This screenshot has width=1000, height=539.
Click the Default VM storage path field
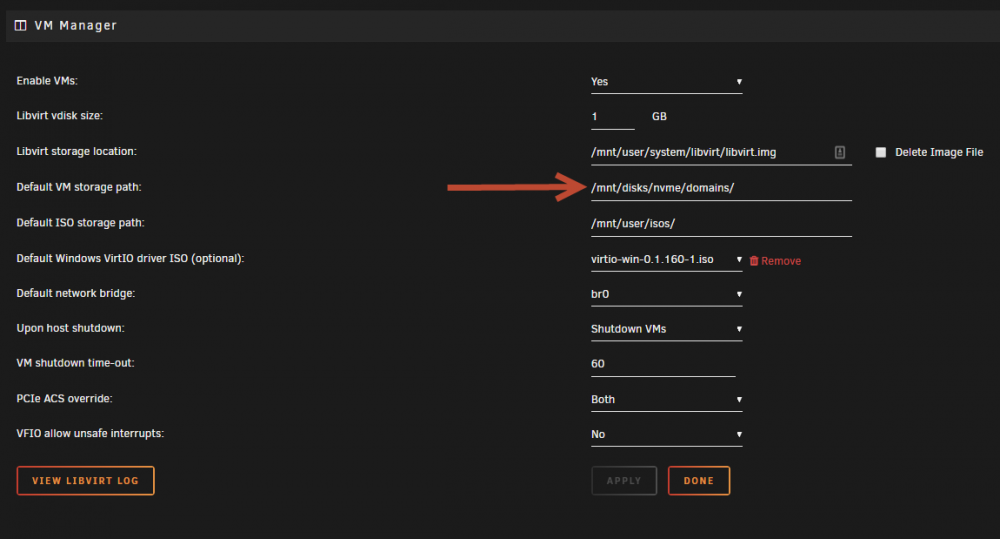721,188
